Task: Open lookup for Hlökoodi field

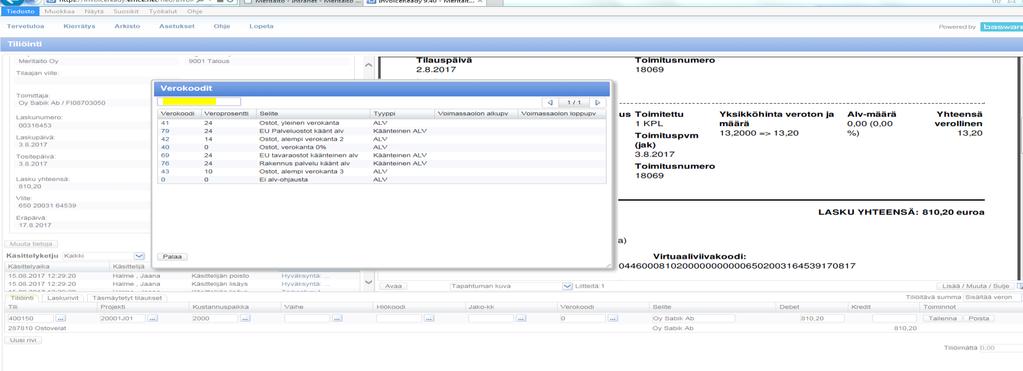Action: [x=429, y=318]
